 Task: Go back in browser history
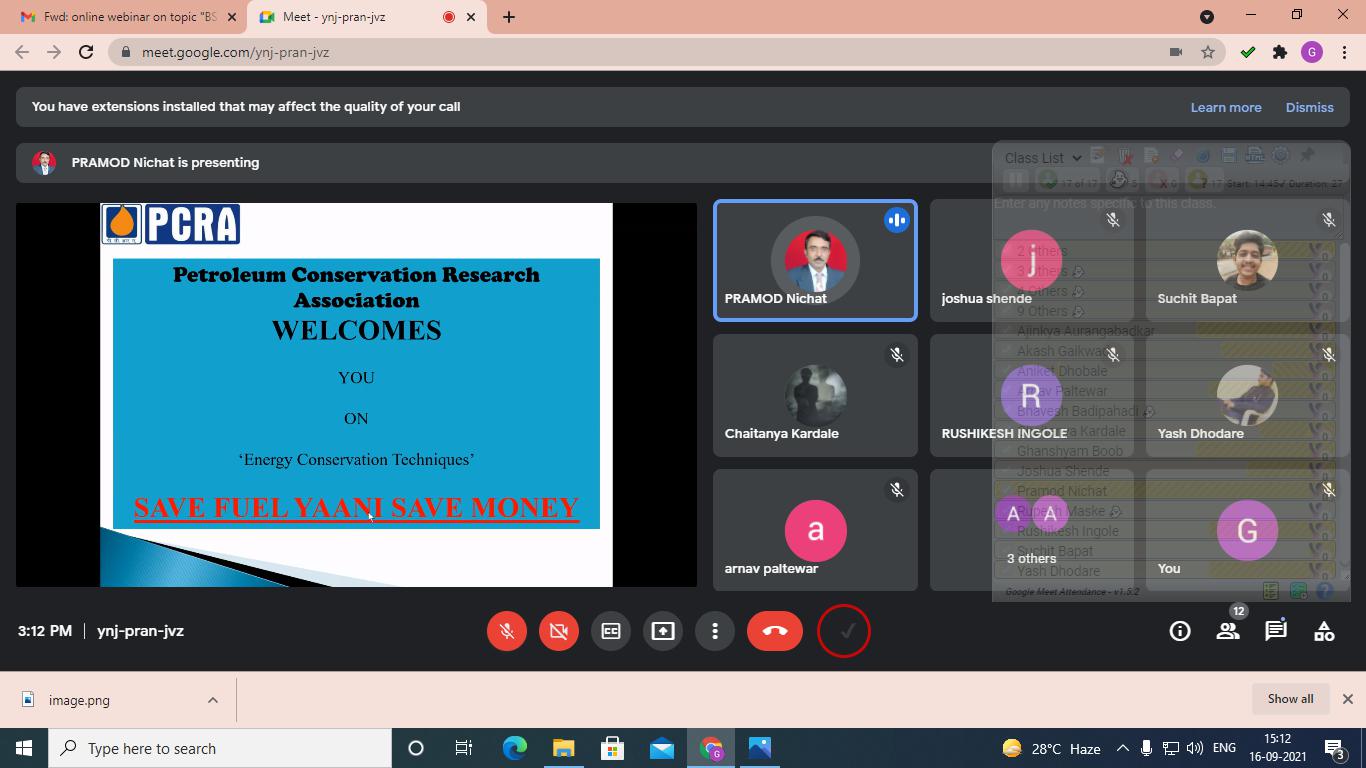coord(22,52)
